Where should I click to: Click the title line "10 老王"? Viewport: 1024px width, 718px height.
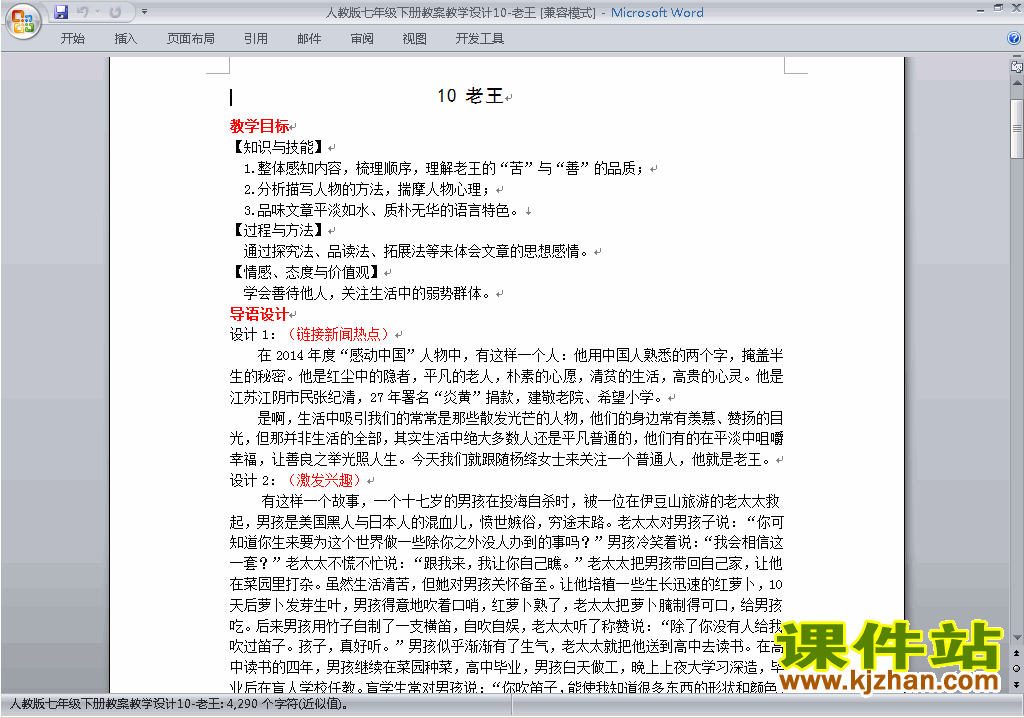click(x=470, y=96)
